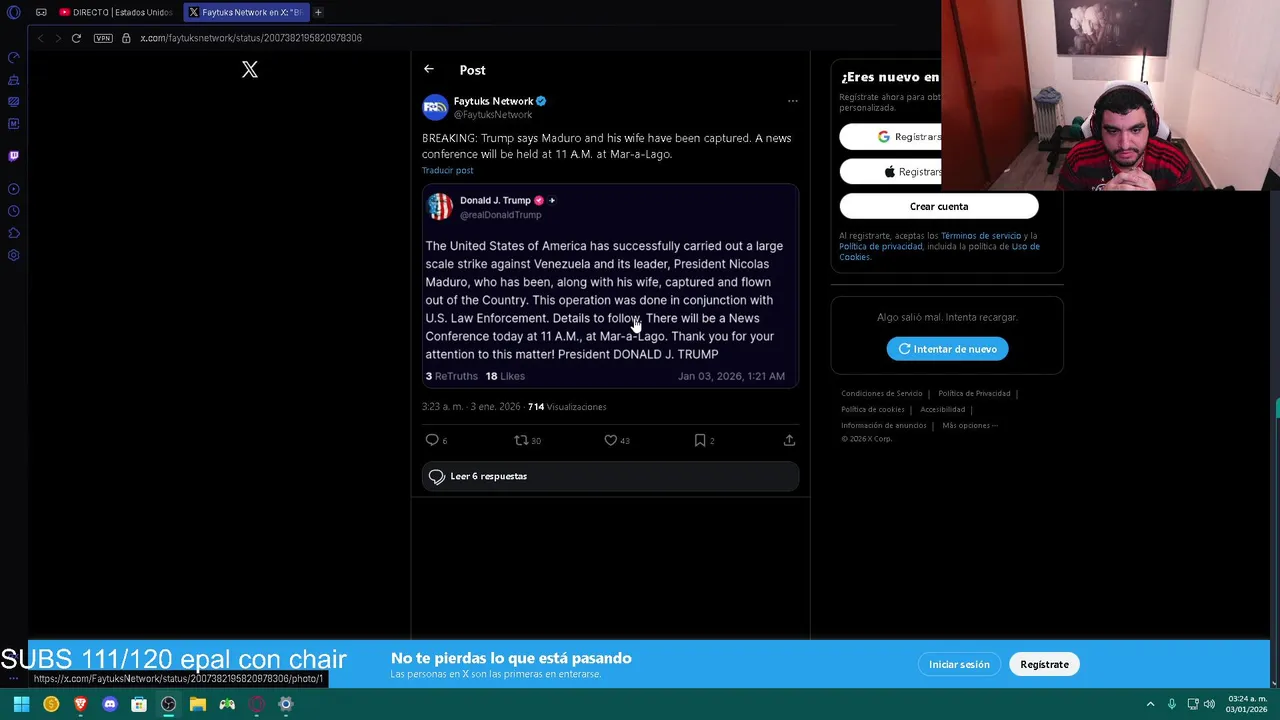Image resolution: width=1280 pixels, height=720 pixels.
Task: Register with Apple button
Action: coord(890,172)
